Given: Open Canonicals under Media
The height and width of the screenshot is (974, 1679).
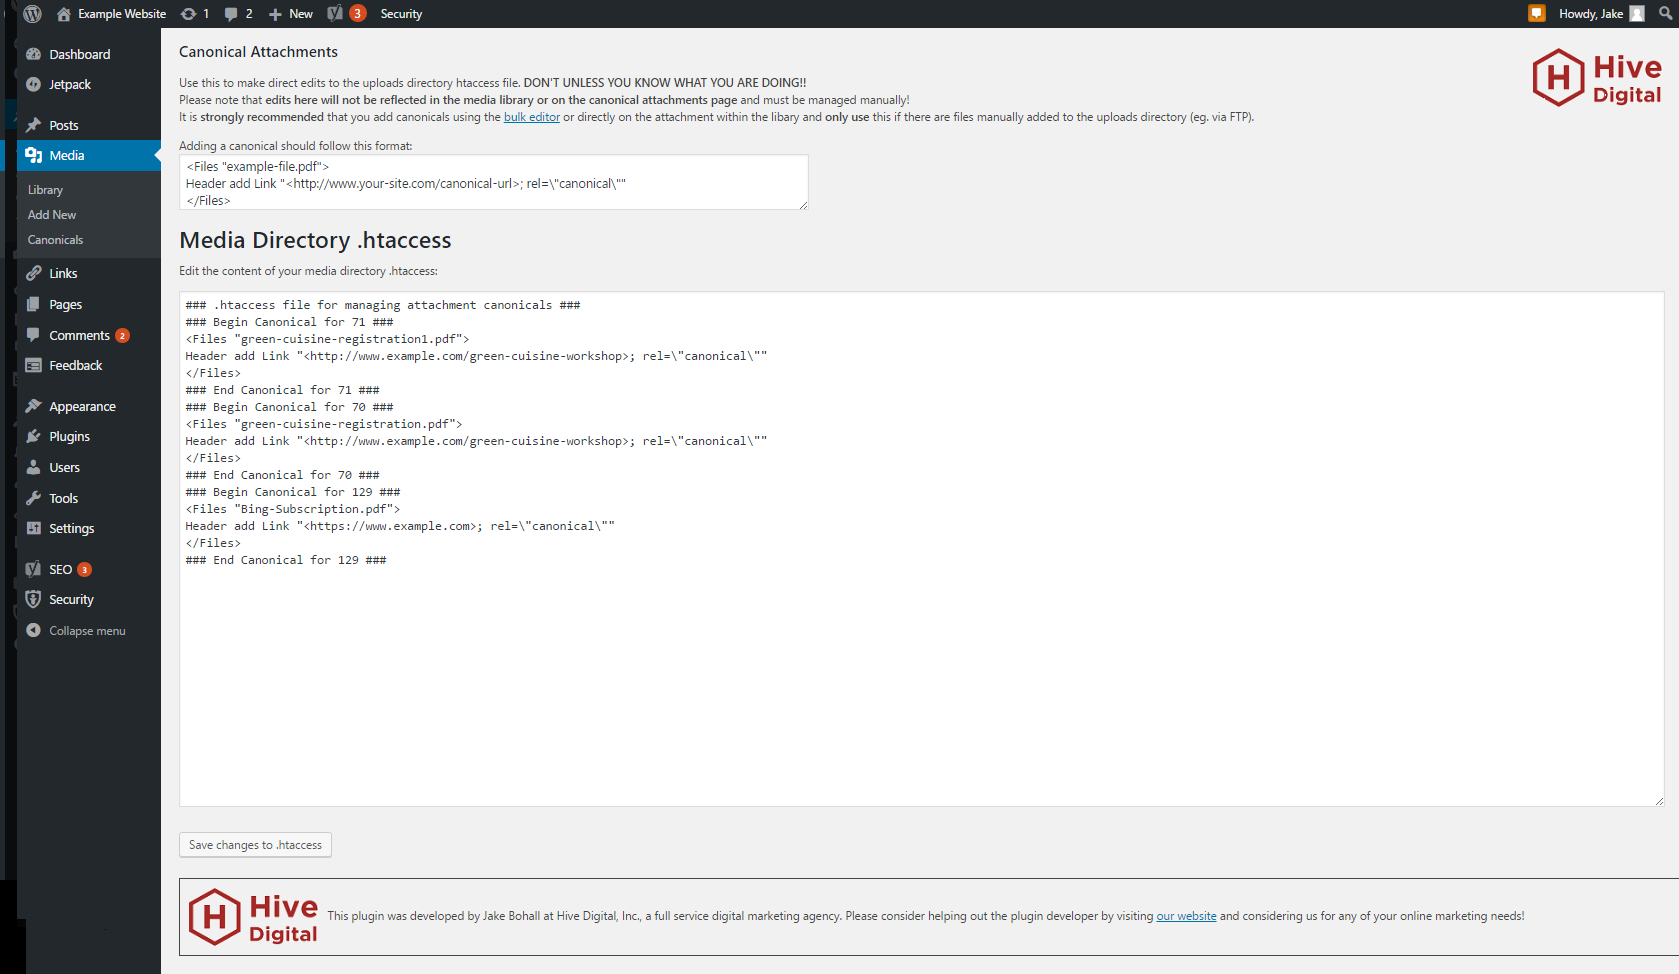Looking at the screenshot, I should (55, 240).
